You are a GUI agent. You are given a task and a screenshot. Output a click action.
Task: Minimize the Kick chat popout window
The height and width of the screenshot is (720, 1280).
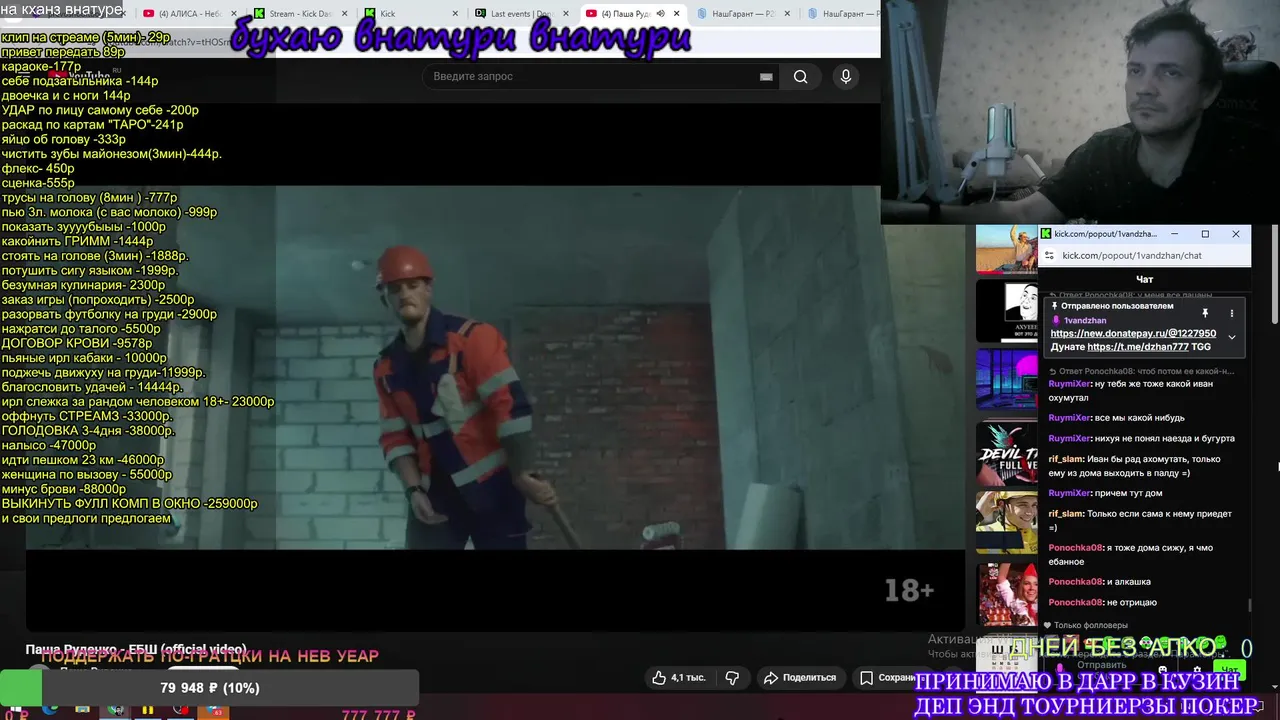(1174, 234)
